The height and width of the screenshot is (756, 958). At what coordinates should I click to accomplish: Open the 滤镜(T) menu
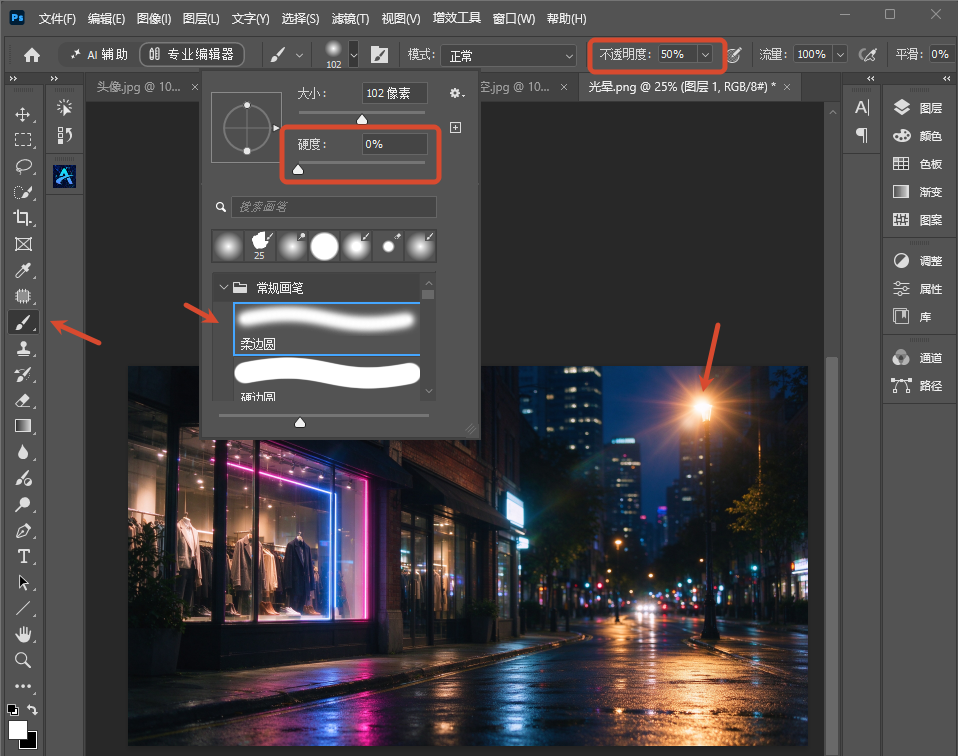point(350,19)
